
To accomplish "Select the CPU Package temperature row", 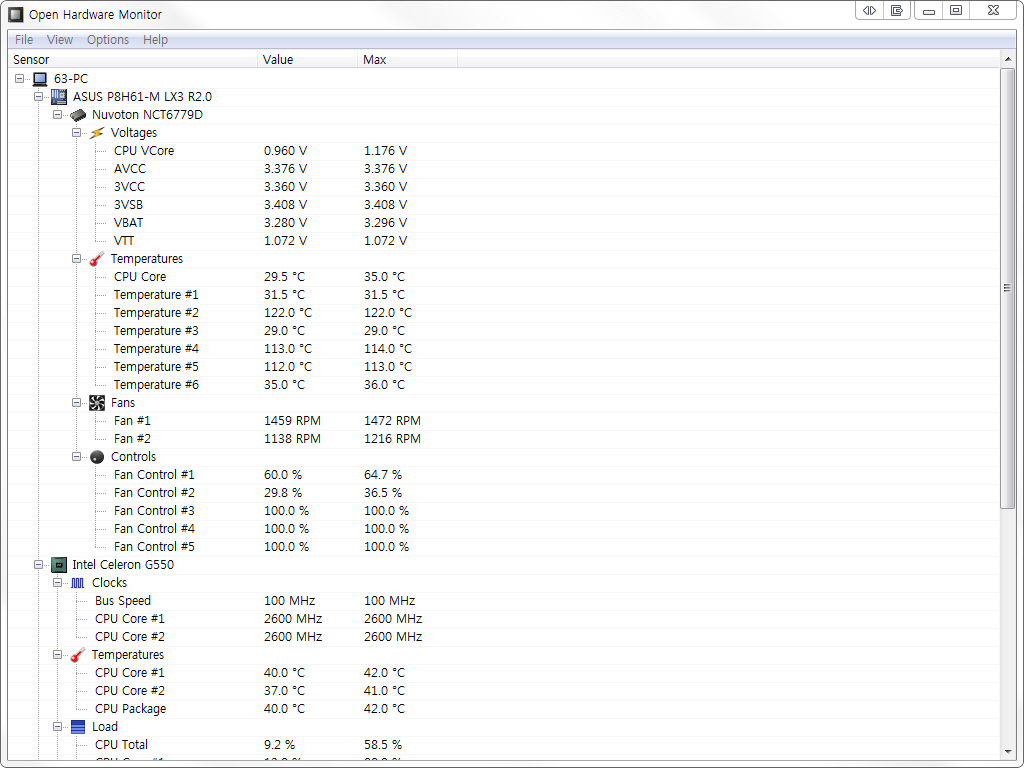I will tap(504, 709).
